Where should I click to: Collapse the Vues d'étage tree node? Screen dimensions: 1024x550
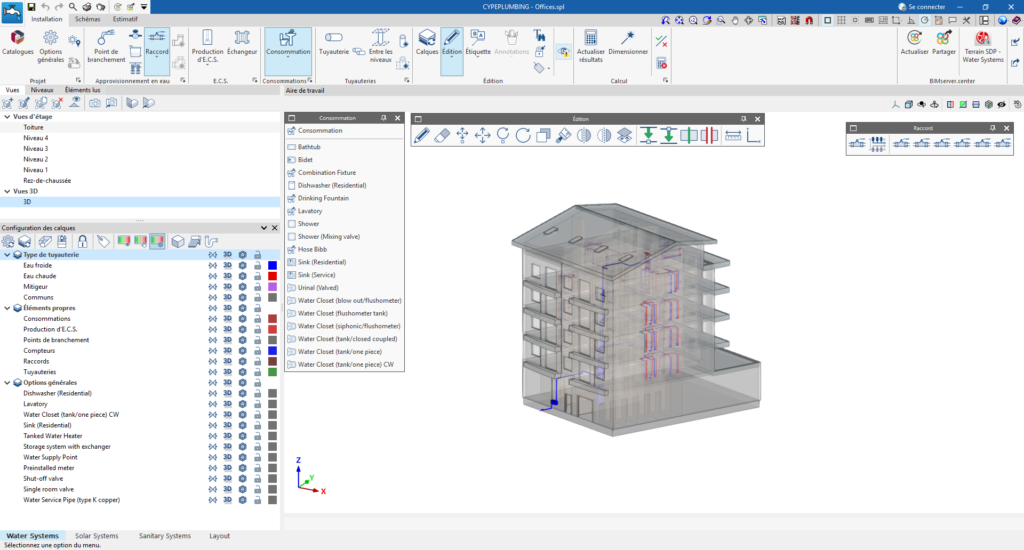click(x=7, y=117)
